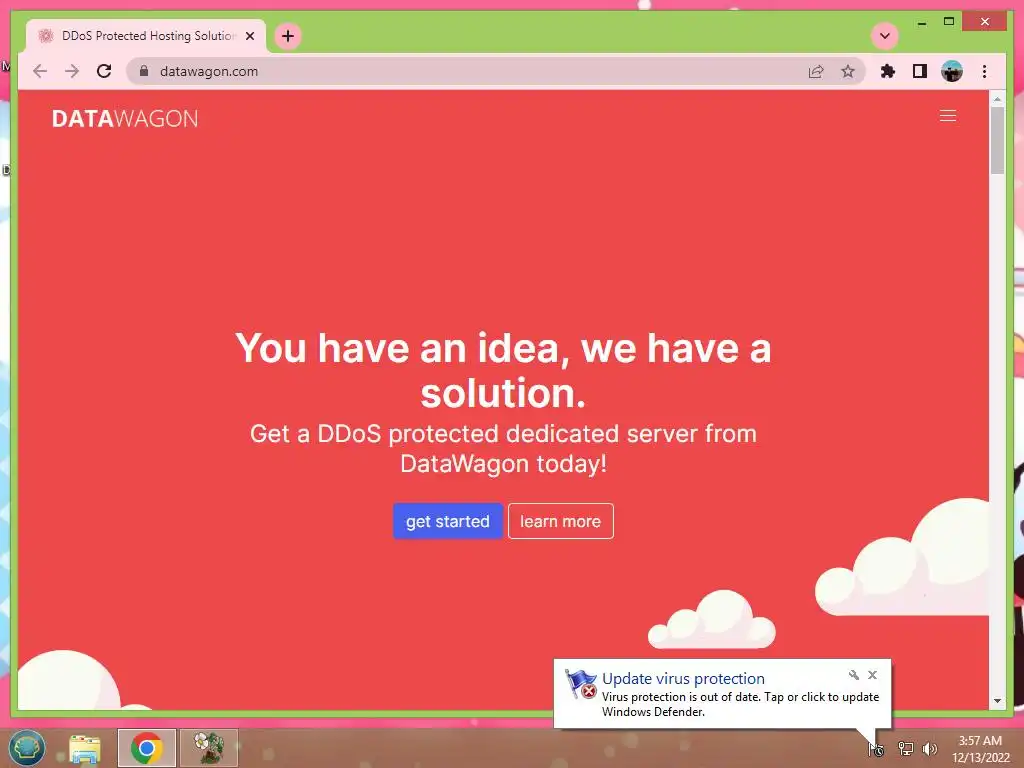Image resolution: width=1024 pixels, height=768 pixels.
Task: Maximize the Chrome window
Action: [949, 22]
